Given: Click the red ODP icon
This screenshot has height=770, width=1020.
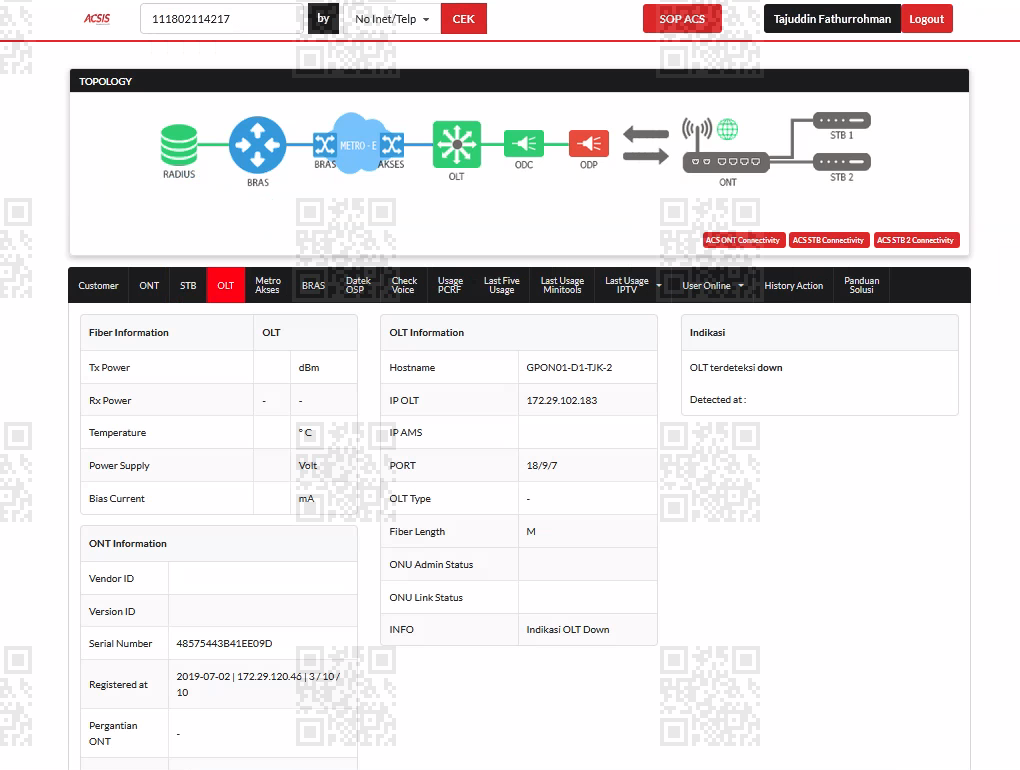Looking at the screenshot, I should [x=589, y=144].
